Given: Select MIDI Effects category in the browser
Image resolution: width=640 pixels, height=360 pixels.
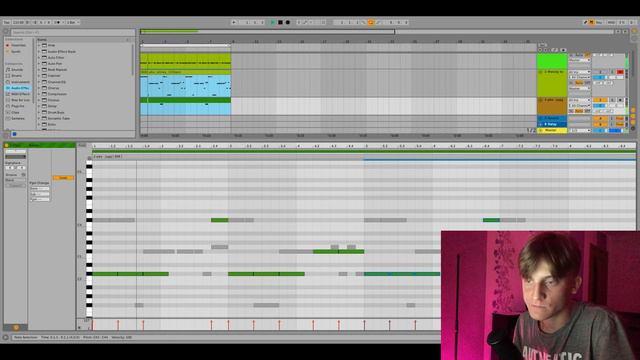Looking at the screenshot, I should point(18,94).
